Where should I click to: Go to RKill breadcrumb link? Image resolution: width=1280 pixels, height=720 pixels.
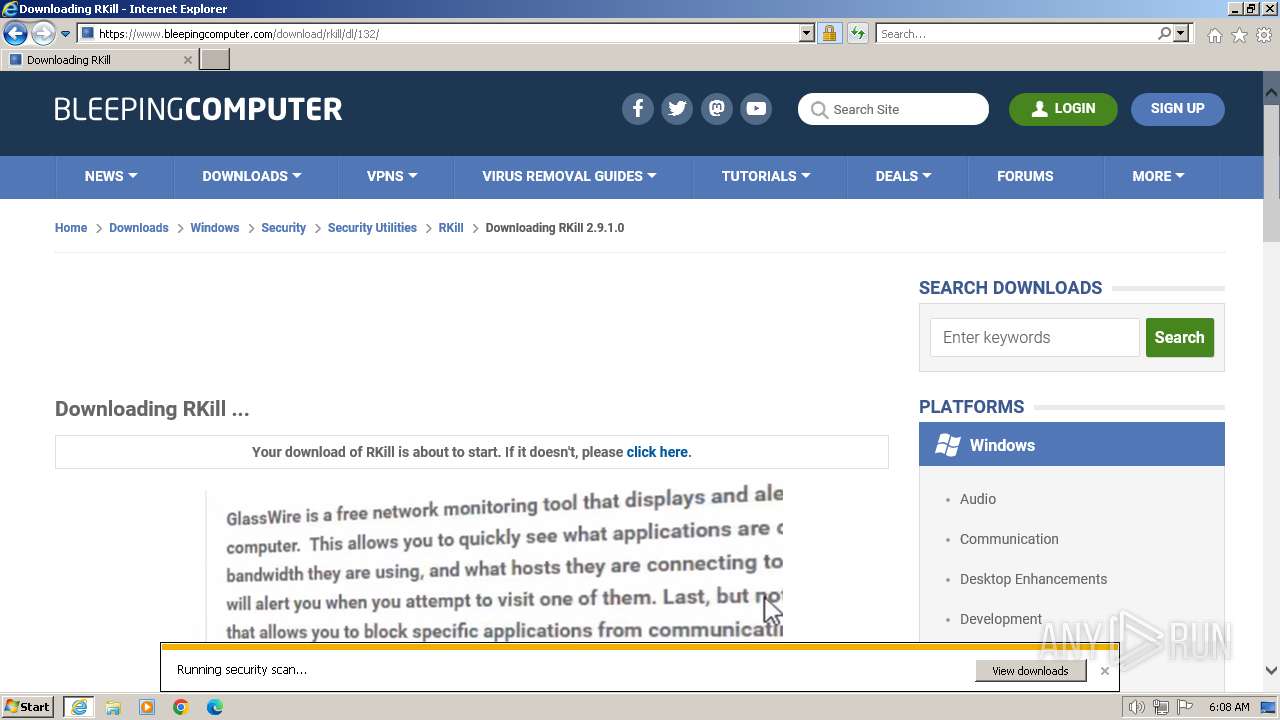451,228
